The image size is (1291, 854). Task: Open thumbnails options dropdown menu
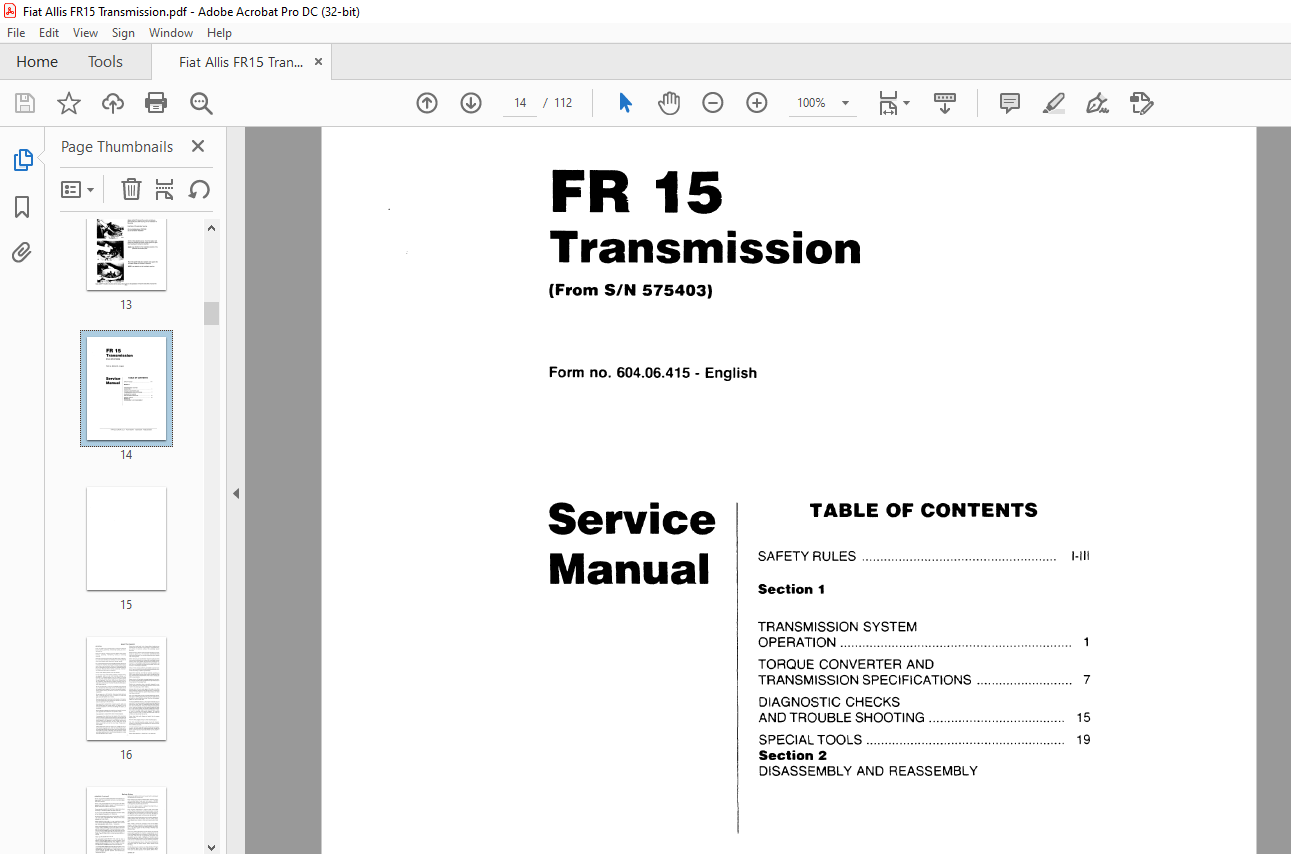pyautogui.click(x=78, y=189)
